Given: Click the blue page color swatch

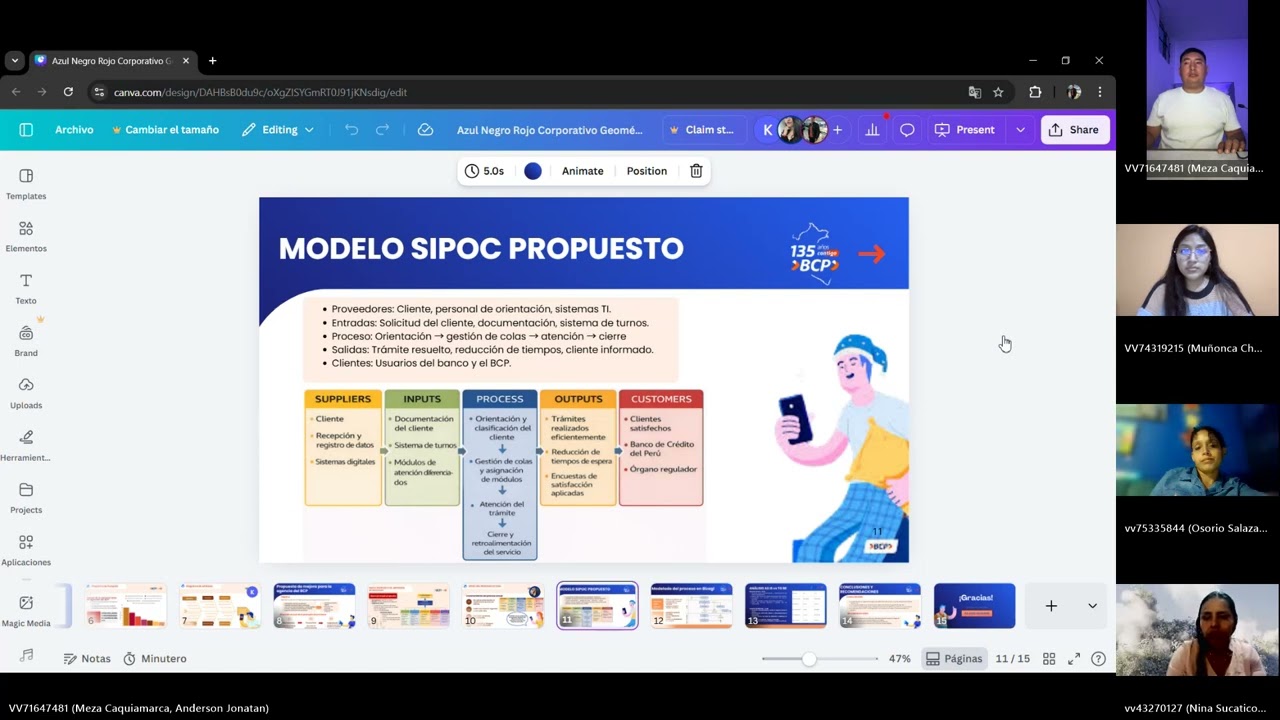Looking at the screenshot, I should pyautogui.click(x=533, y=171).
